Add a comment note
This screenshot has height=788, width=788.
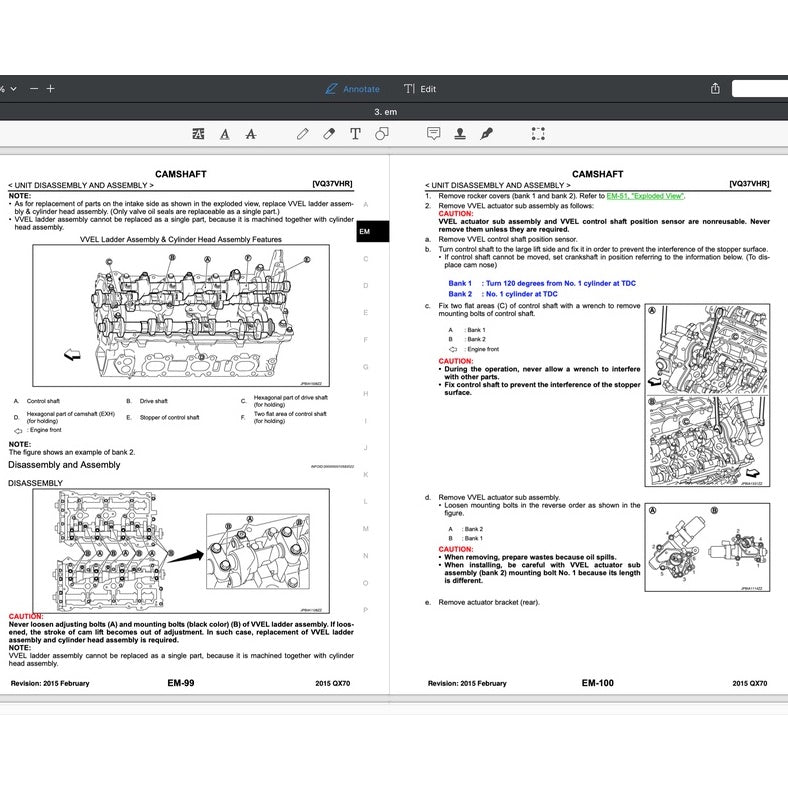coord(434,134)
